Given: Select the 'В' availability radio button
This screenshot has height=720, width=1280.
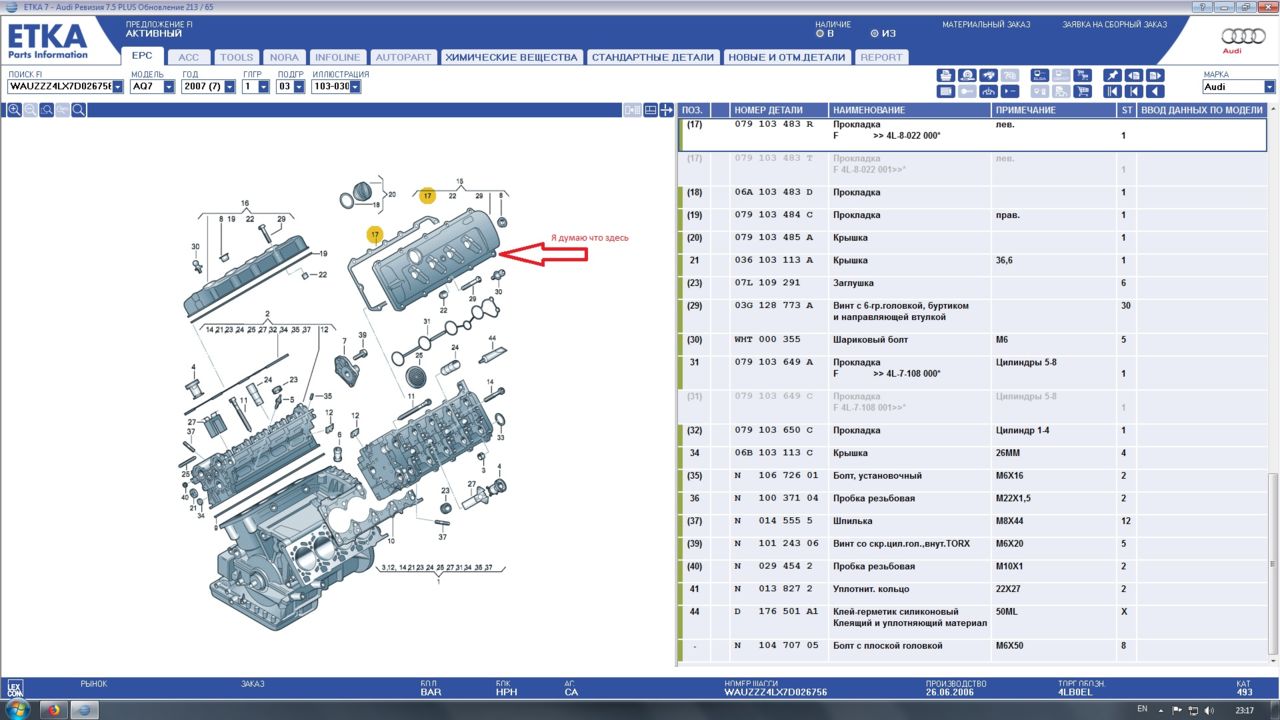Looking at the screenshot, I should pyautogui.click(x=819, y=33).
